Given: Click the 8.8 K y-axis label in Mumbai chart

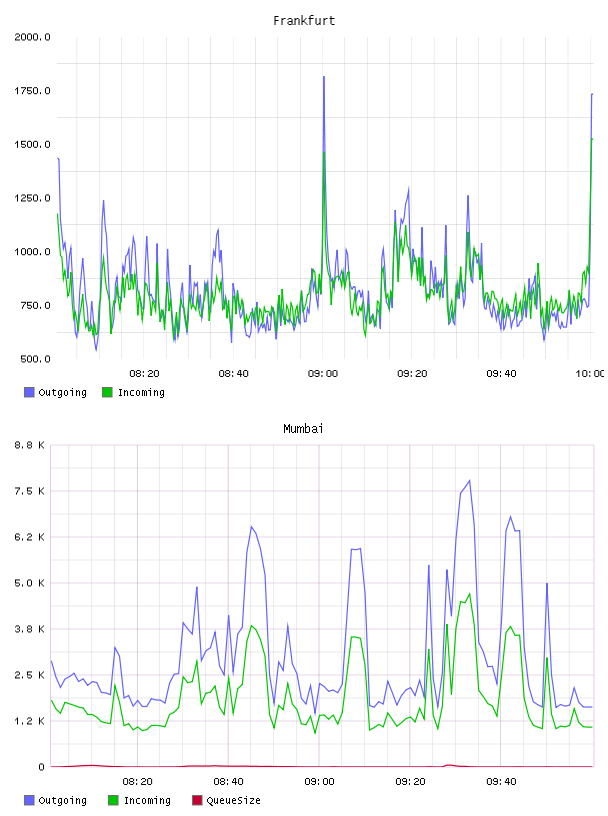Looking at the screenshot, I should click(x=29, y=445).
